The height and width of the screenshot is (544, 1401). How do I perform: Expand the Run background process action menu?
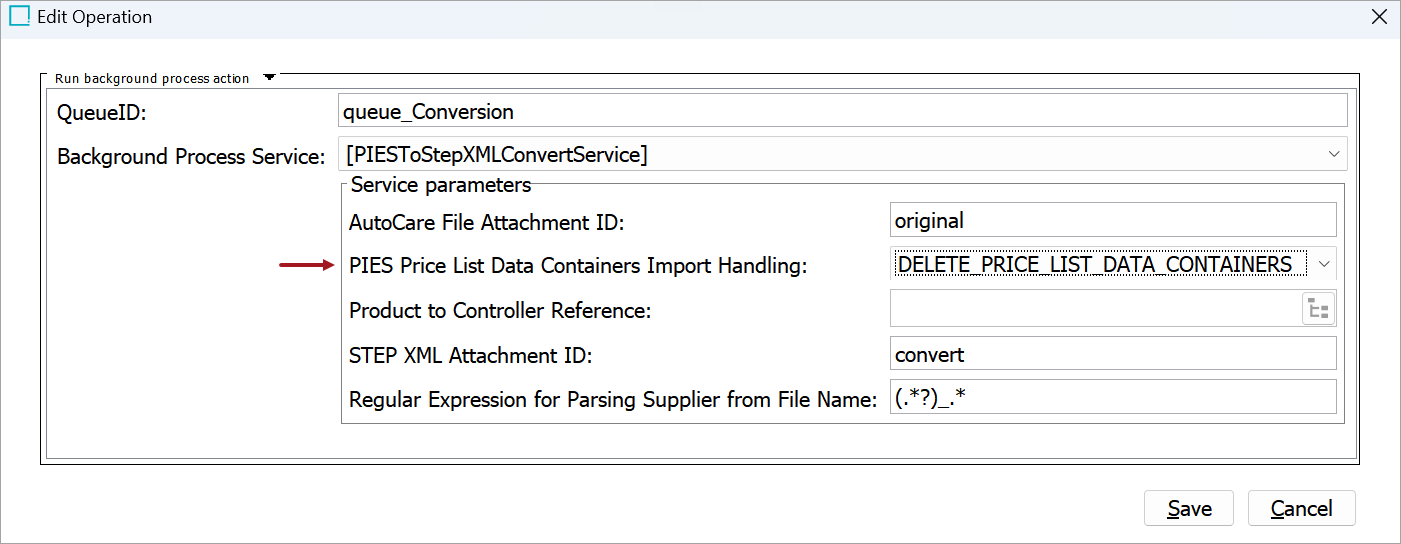point(269,77)
